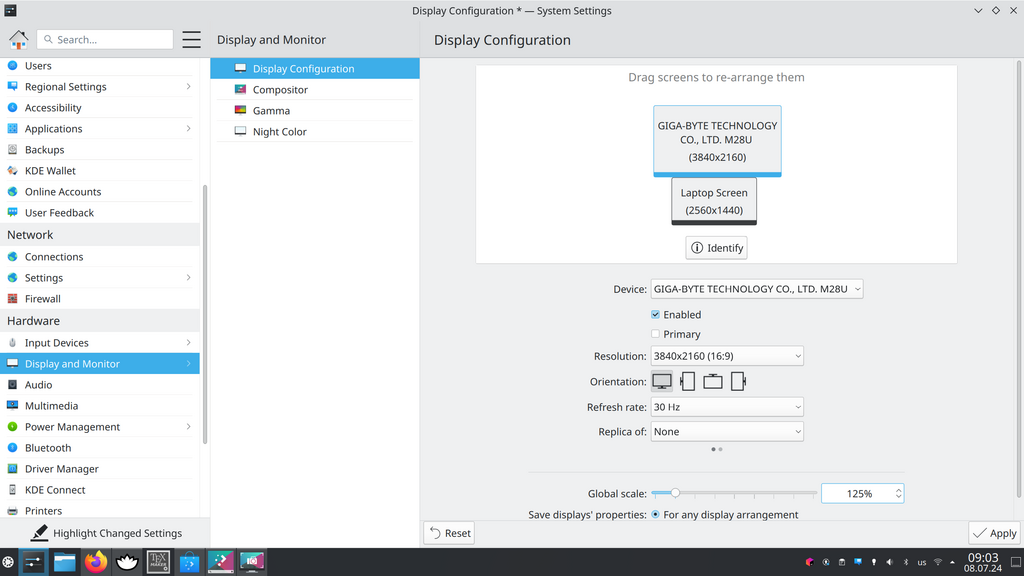The image size is (1024, 576).
Task: Click the Highlight Changed Settings pencil icon
Action: point(39,533)
